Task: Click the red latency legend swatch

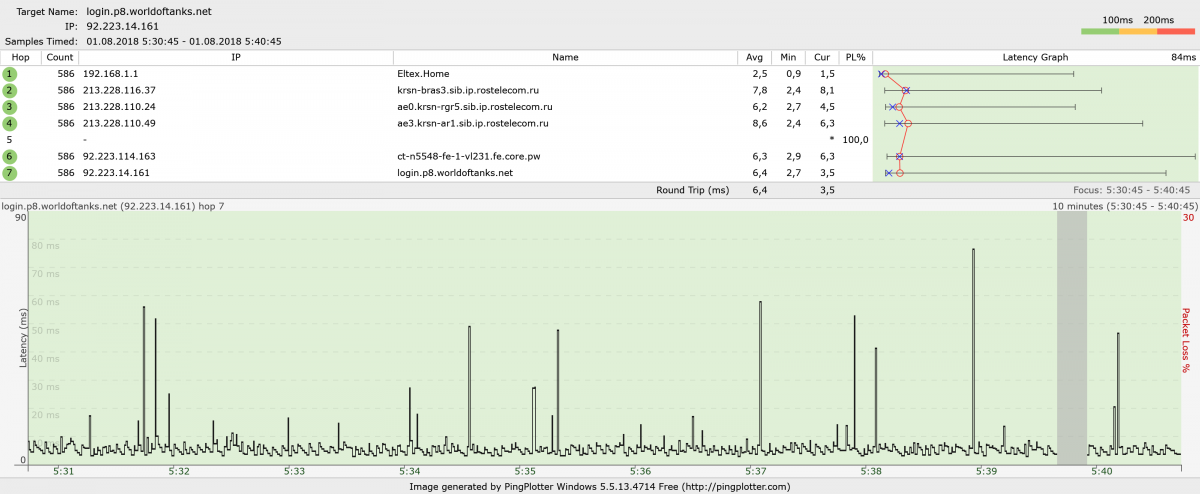Action: pyautogui.click(x=1176, y=32)
